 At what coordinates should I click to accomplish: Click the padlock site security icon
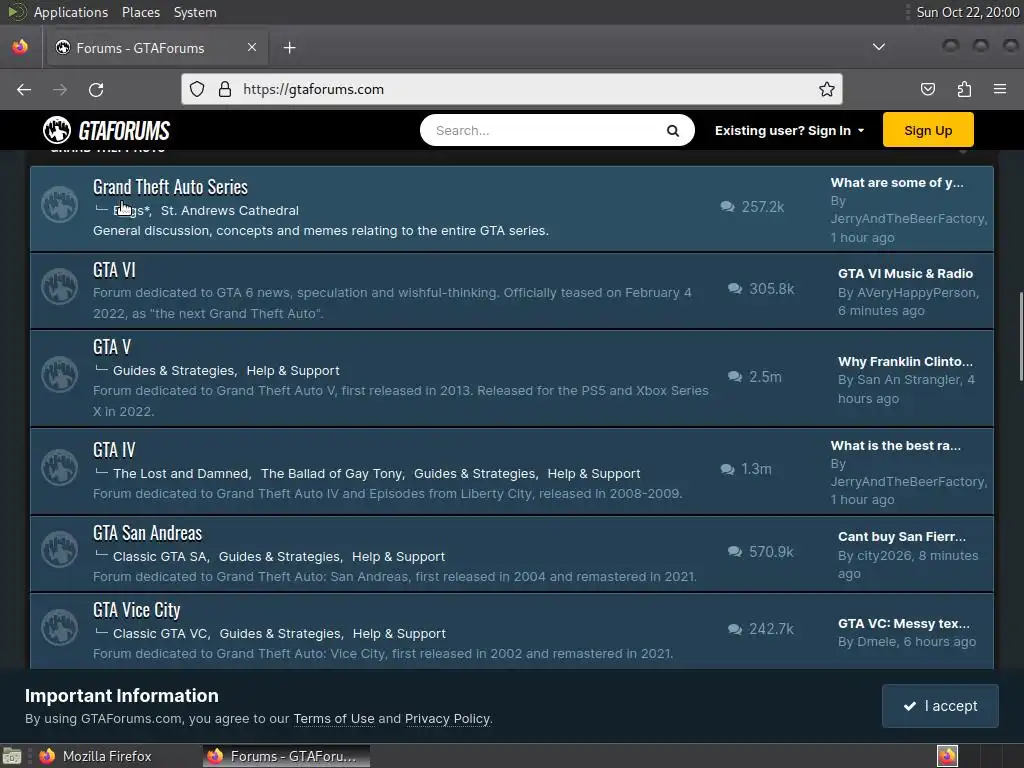click(x=225, y=89)
